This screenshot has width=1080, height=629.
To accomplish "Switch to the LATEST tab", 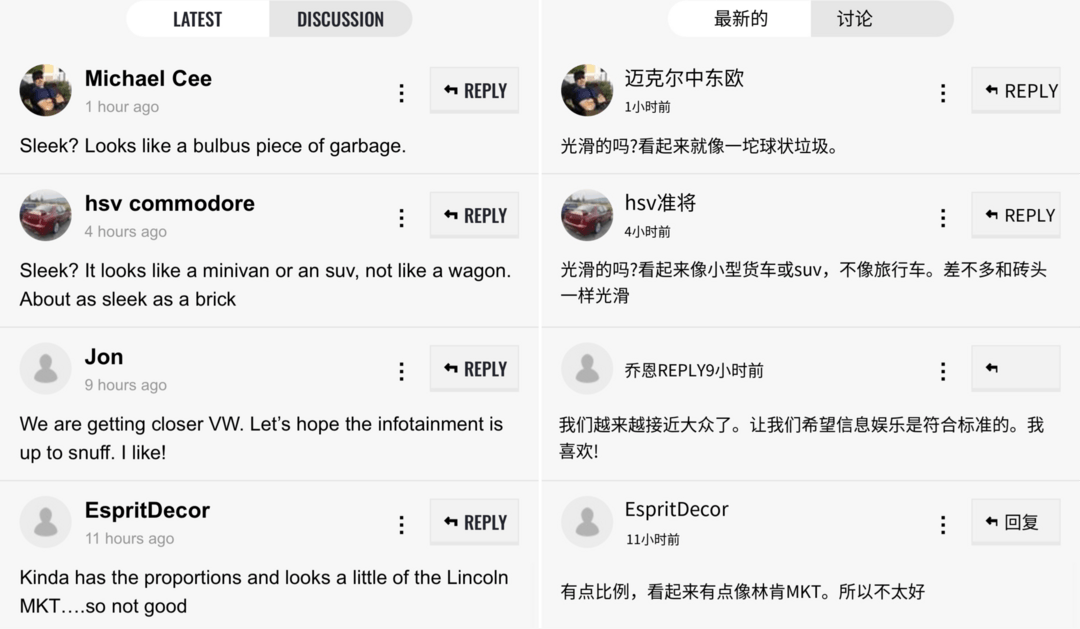I will coord(198,19).
